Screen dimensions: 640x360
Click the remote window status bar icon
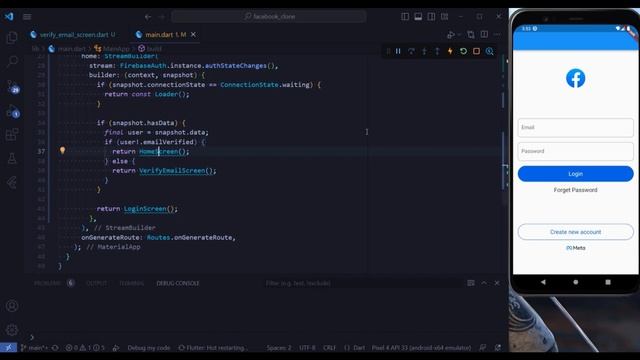pyautogui.click(x=9, y=348)
